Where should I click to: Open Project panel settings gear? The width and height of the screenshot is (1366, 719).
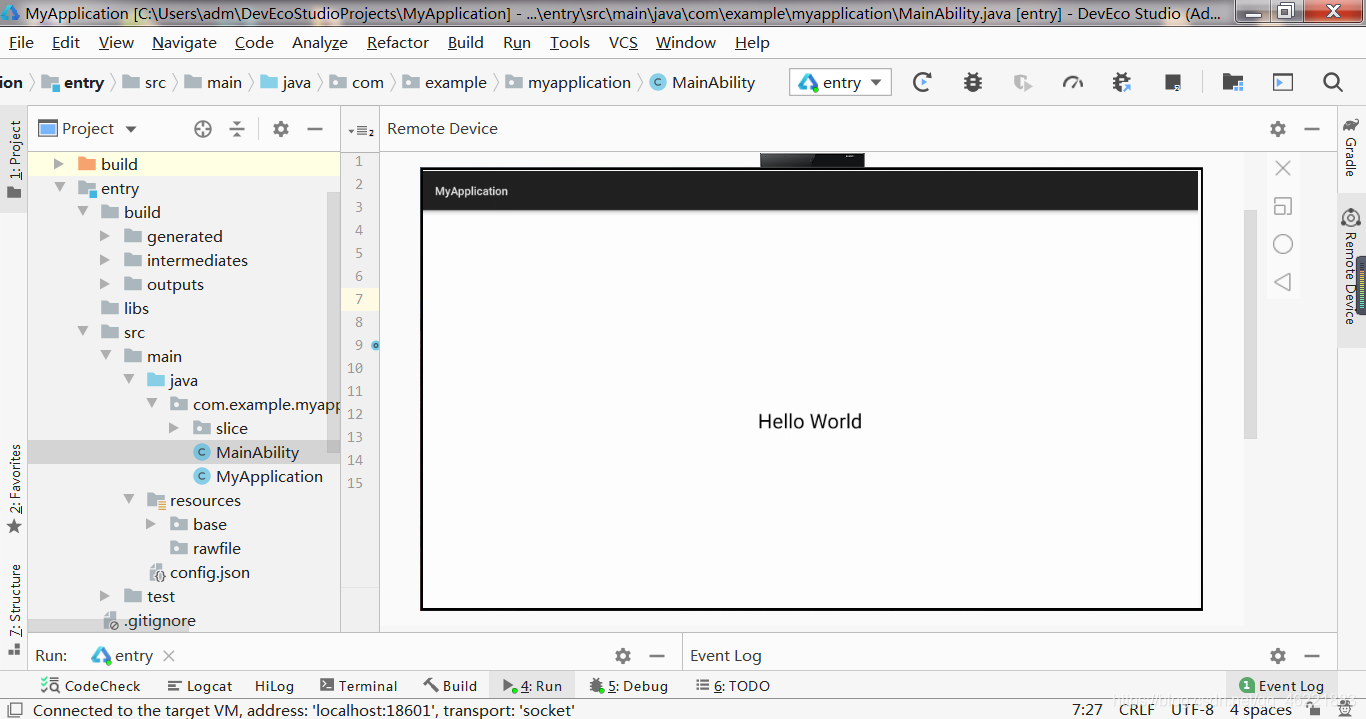click(x=281, y=129)
